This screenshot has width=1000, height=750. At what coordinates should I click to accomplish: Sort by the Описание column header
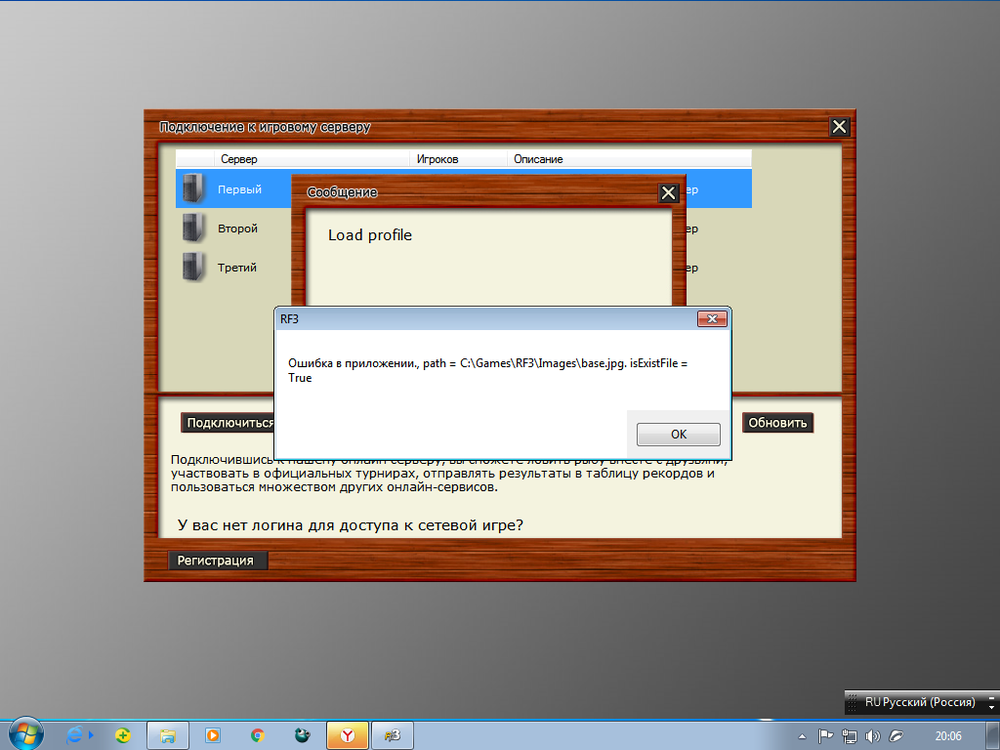538,159
